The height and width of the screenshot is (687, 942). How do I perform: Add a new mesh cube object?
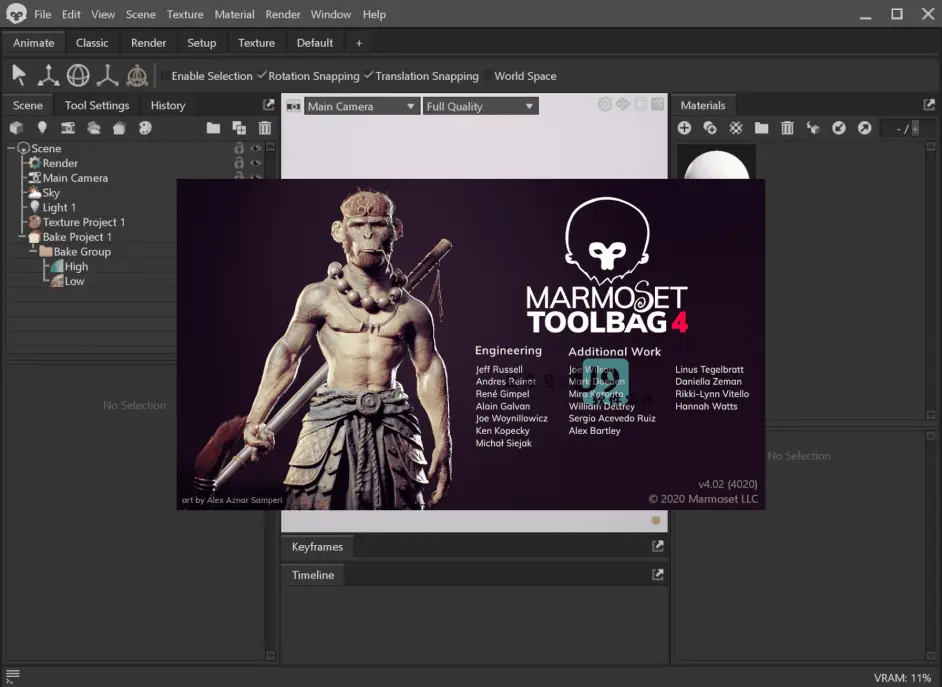(x=16, y=127)
